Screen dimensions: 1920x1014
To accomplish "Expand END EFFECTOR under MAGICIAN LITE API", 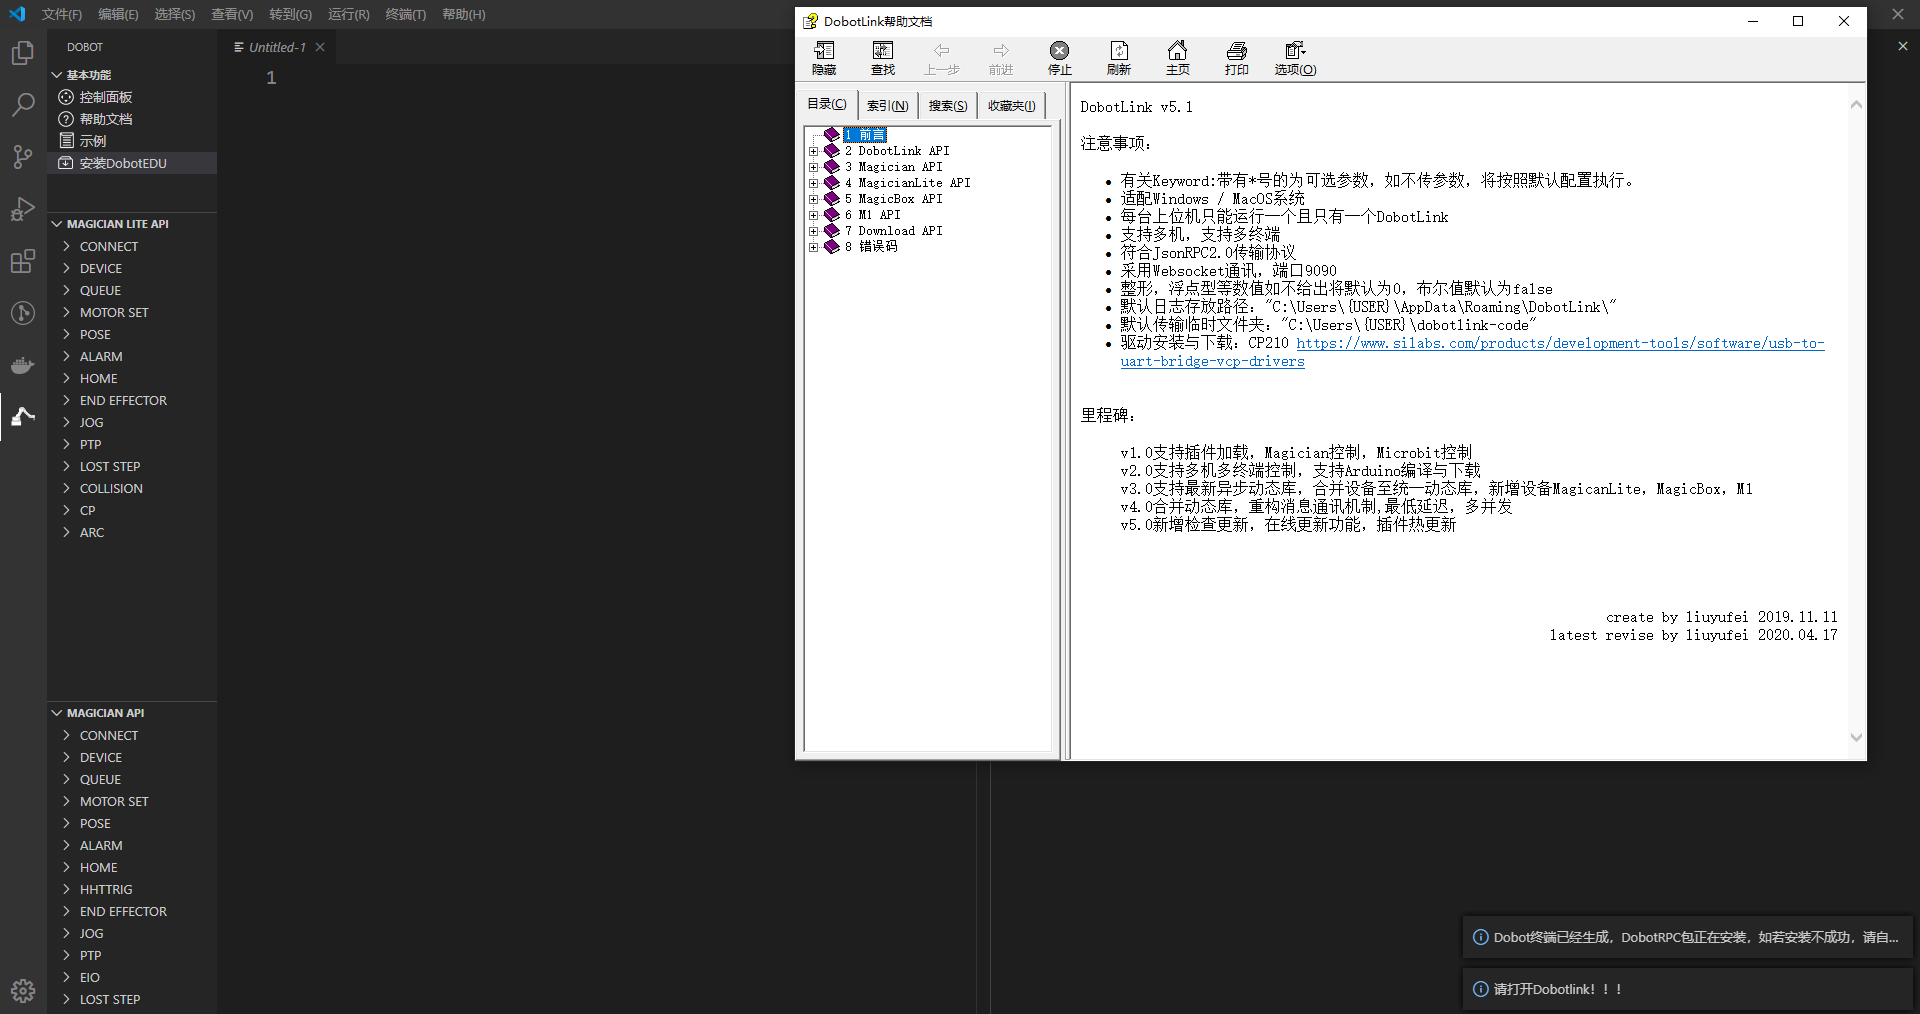I will click(x=132, y=400).
